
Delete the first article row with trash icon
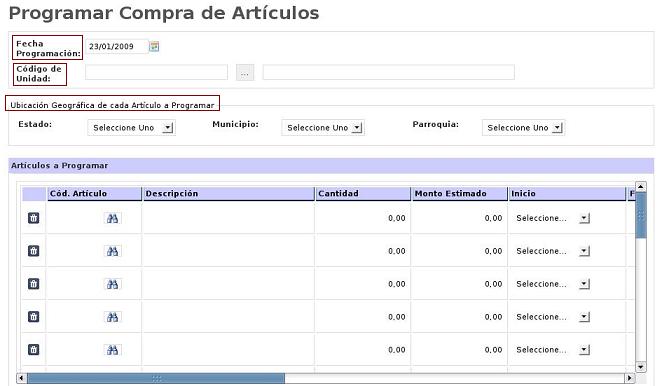[x=34, y=218]
